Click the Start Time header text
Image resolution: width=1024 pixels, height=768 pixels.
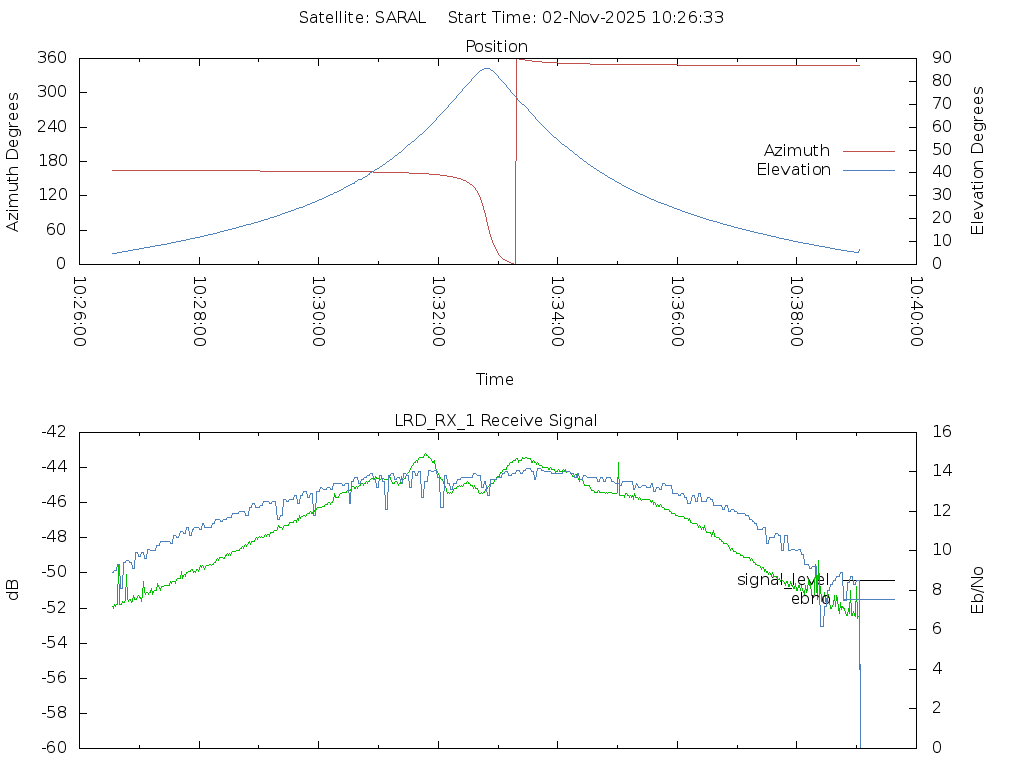(x=586, y=17)
